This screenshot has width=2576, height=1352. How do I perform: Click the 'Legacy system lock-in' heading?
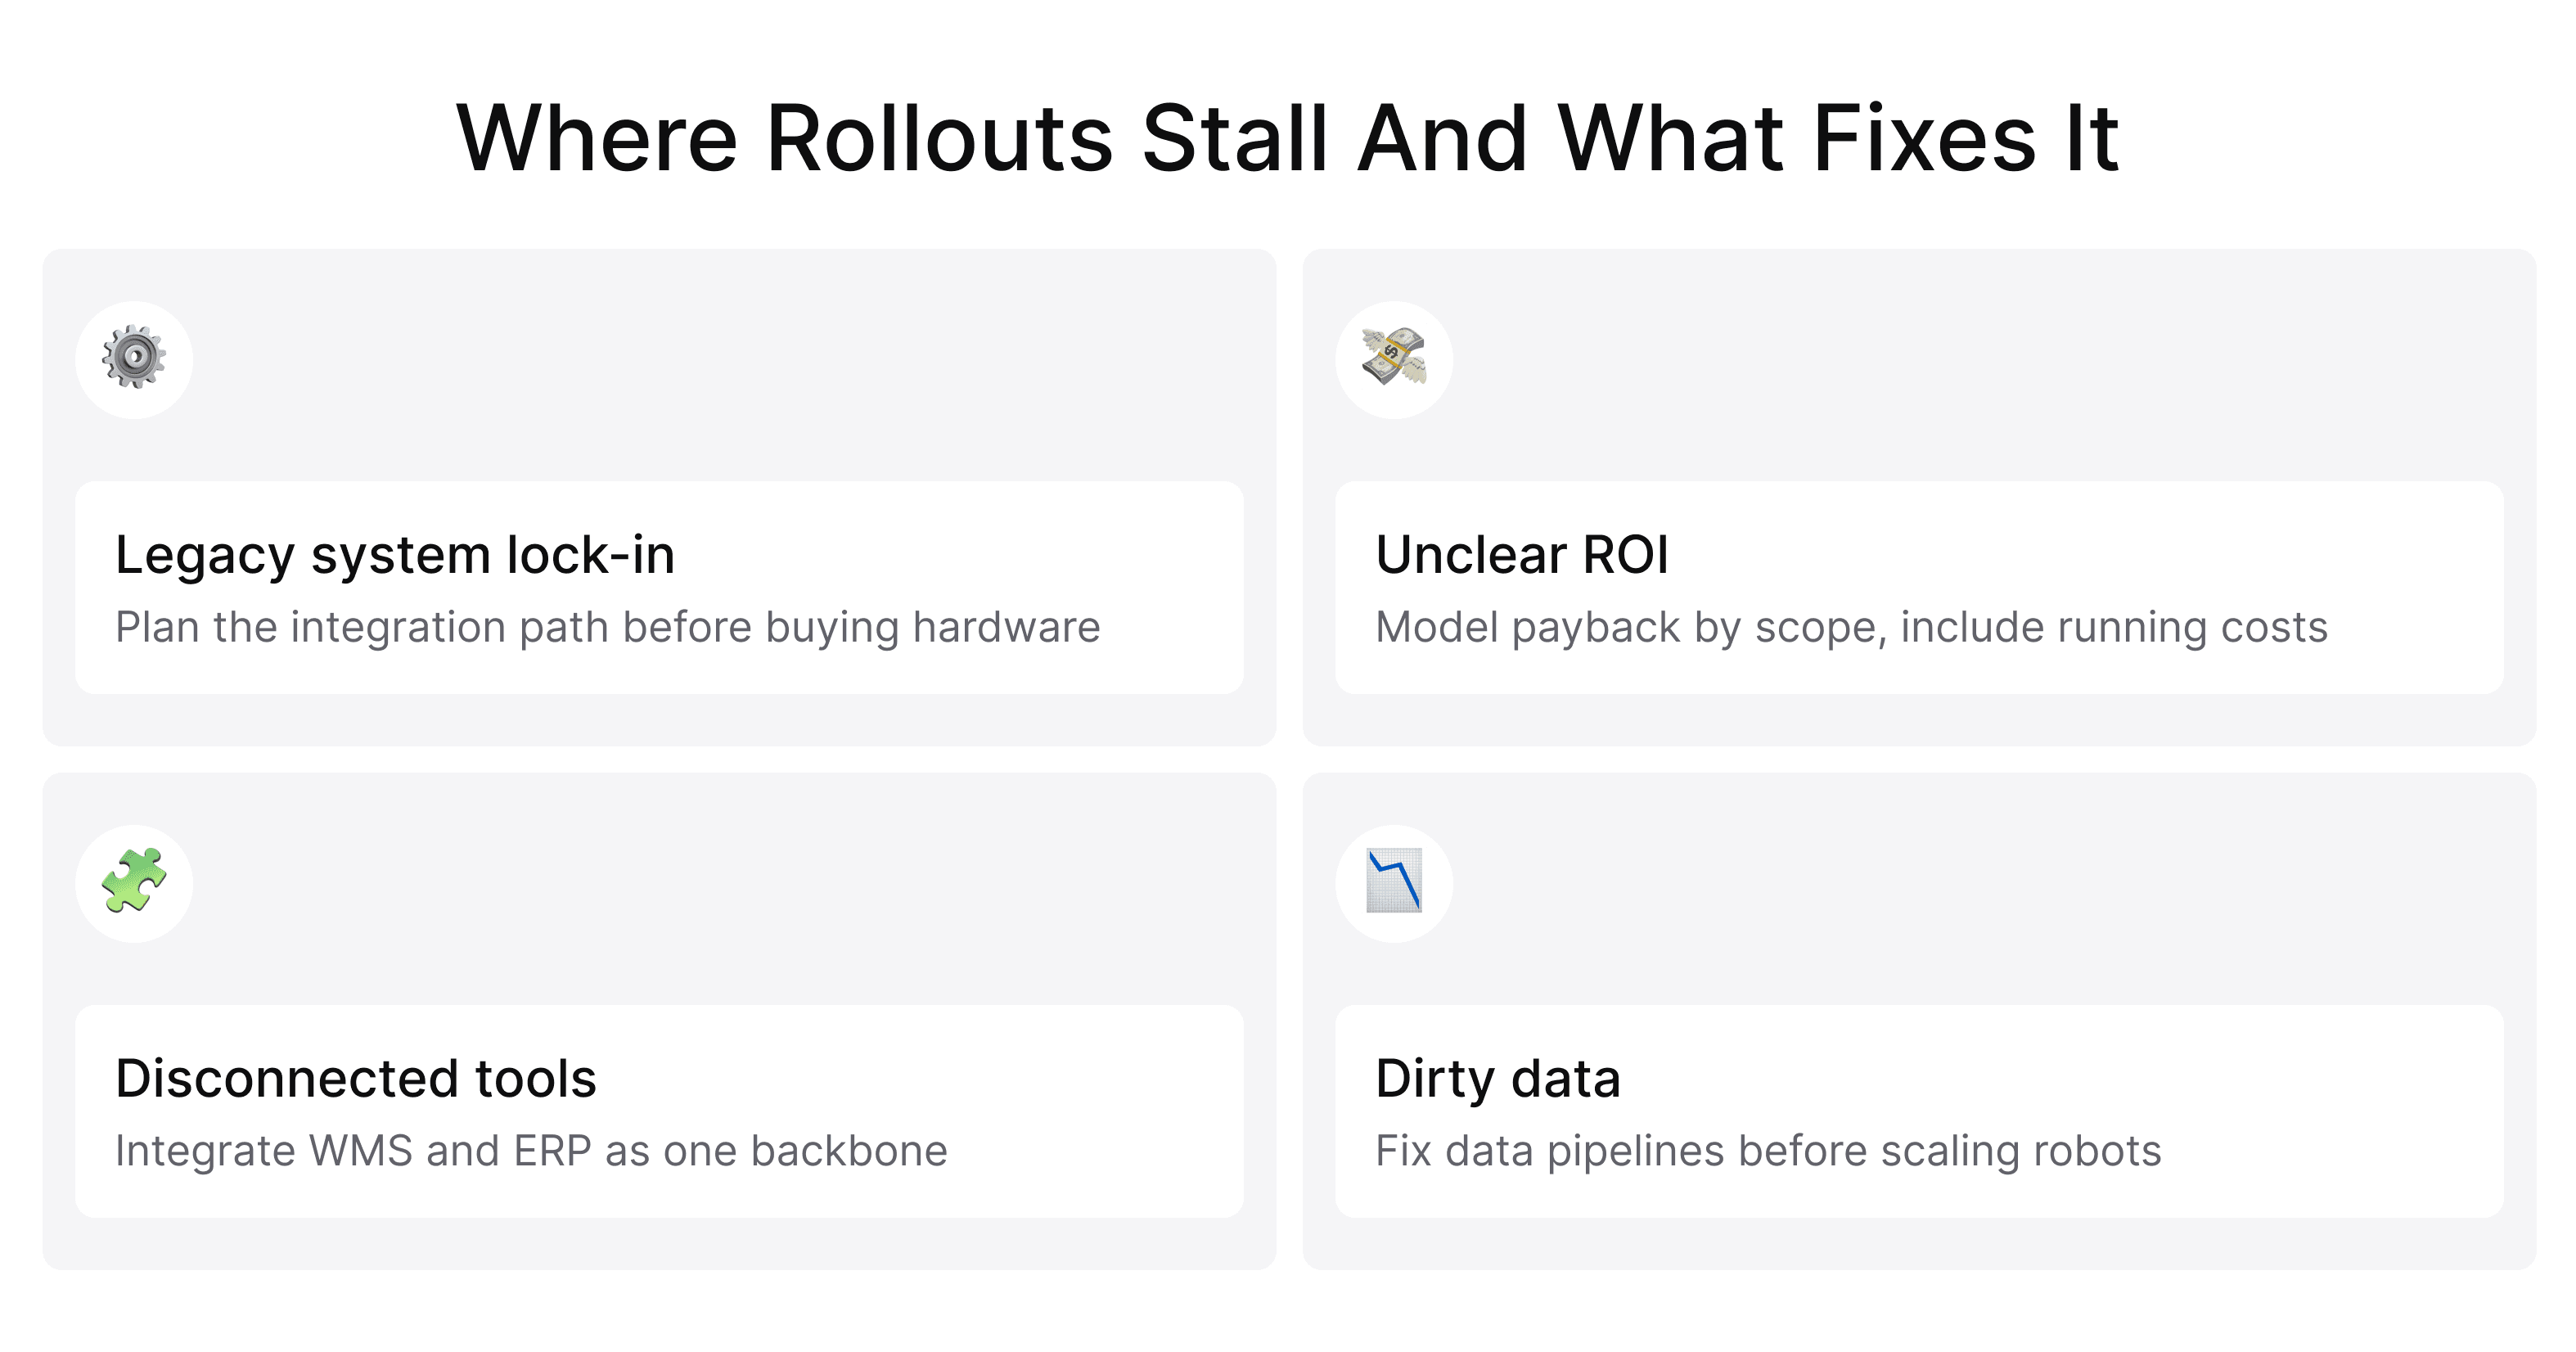(395, 555)
